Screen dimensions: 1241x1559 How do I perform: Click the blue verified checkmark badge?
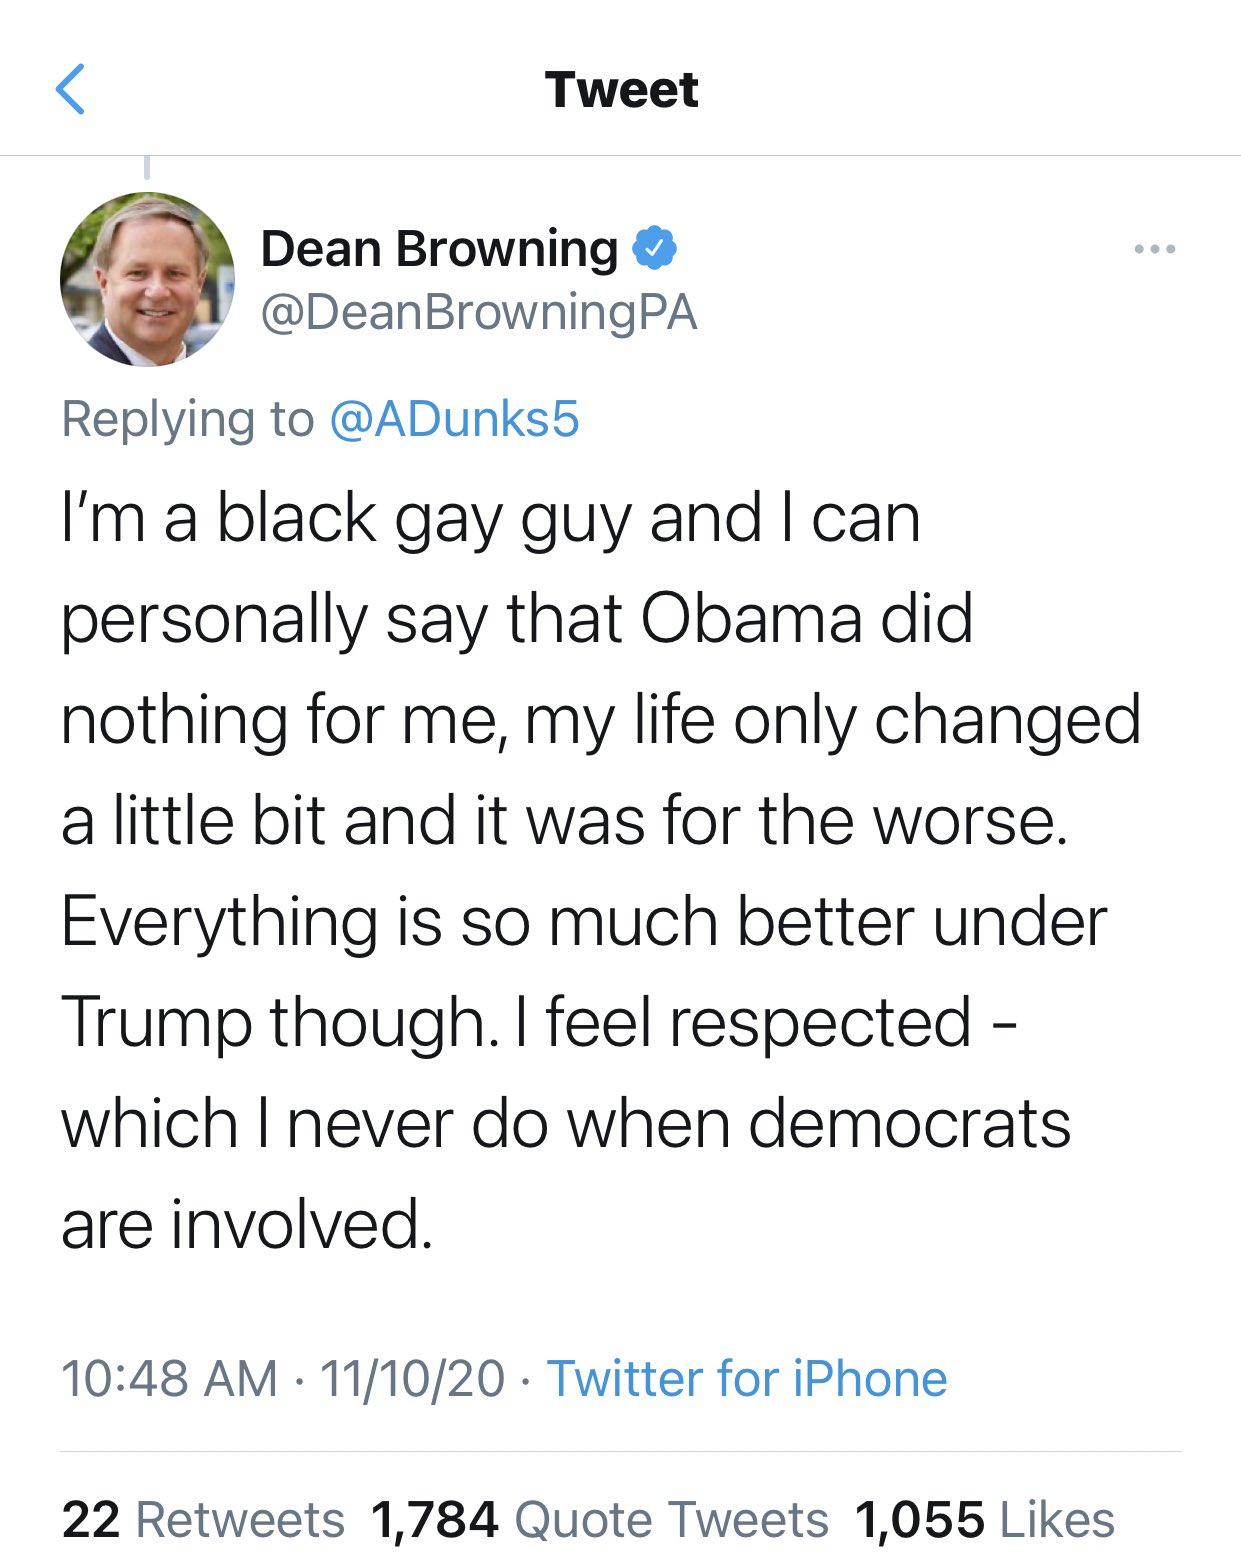(x=655, y=248)
